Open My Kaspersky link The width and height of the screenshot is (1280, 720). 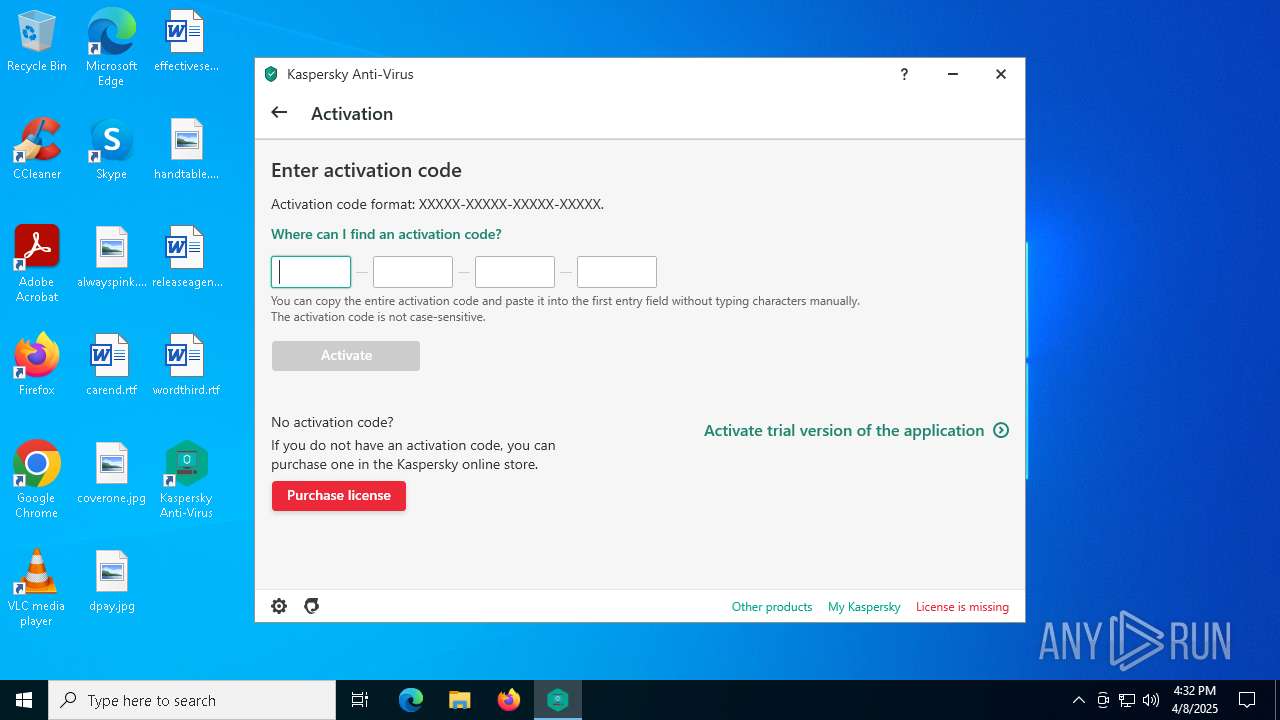[864, 607]
